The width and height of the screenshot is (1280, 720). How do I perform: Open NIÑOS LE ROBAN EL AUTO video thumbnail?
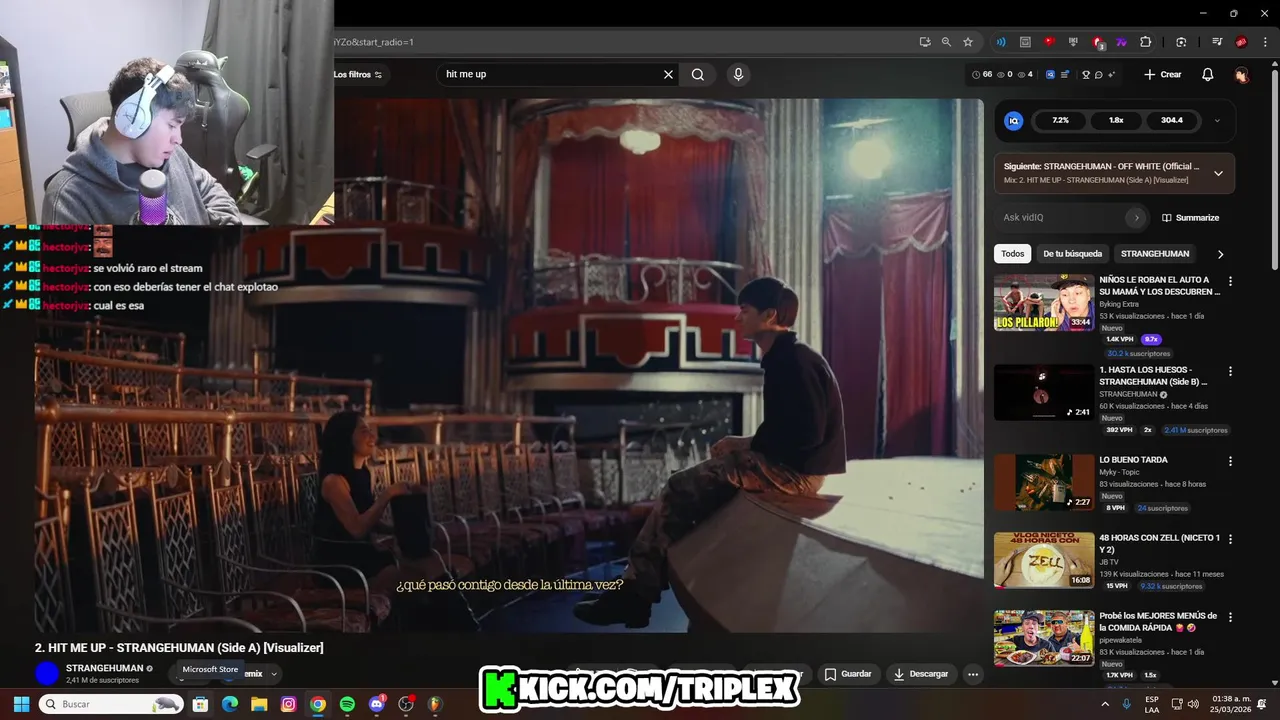[x=1044, y=302]
